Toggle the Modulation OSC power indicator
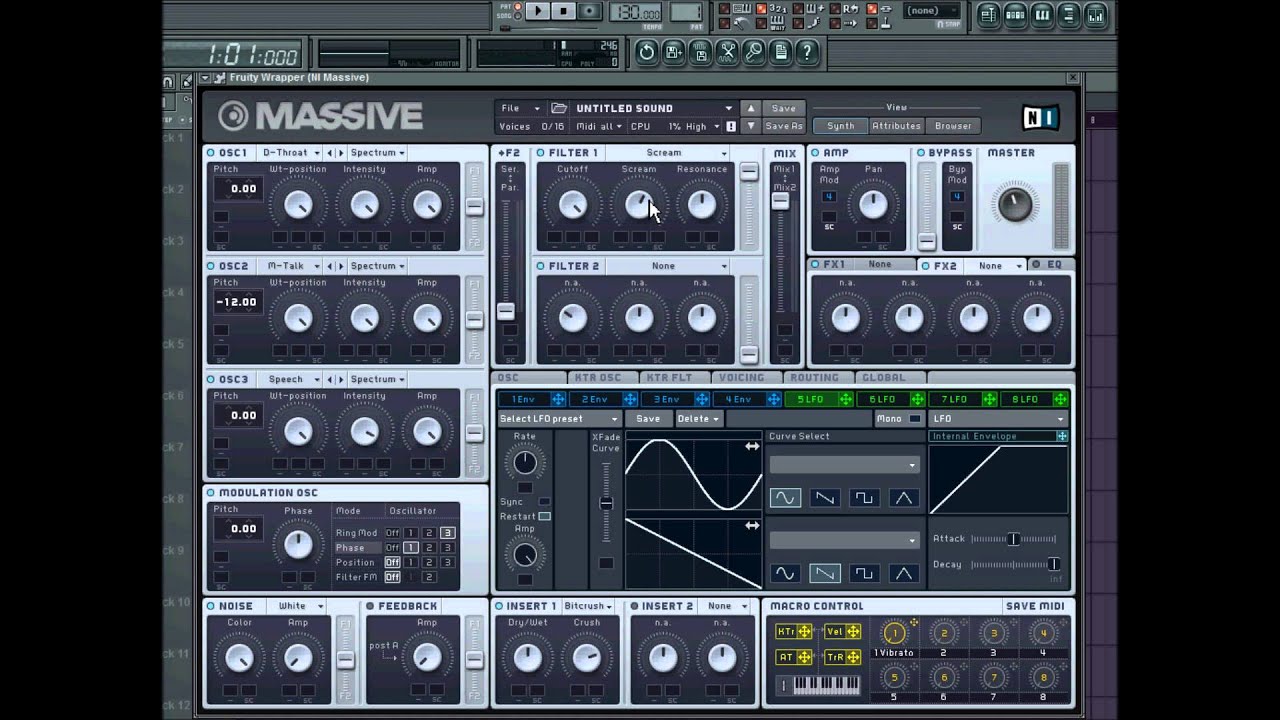1280x720 pixels. (x=211, y=493)
